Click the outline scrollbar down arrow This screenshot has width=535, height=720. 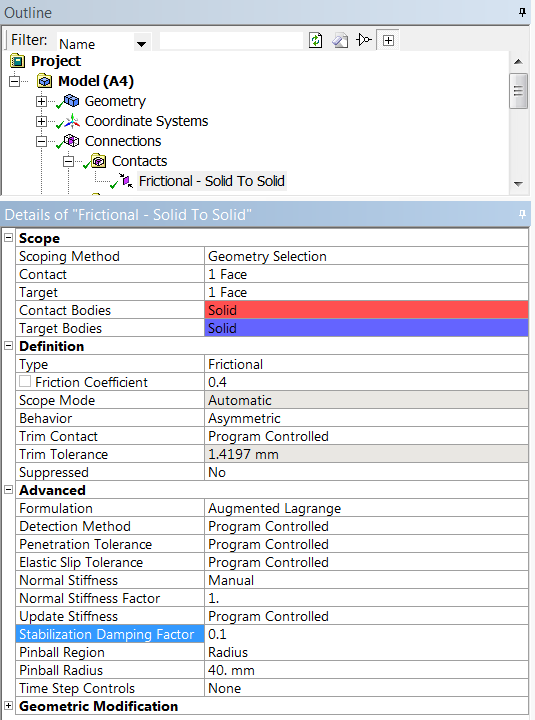click(x=518, y=184)
